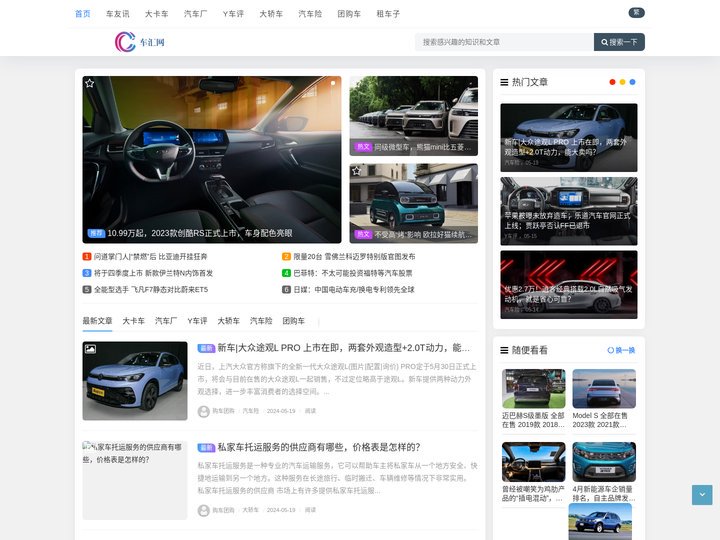Open ranked link 2 雪佛兰科迈罗特别版
Viewport: 720px width, 540px height.
point(354,257)
